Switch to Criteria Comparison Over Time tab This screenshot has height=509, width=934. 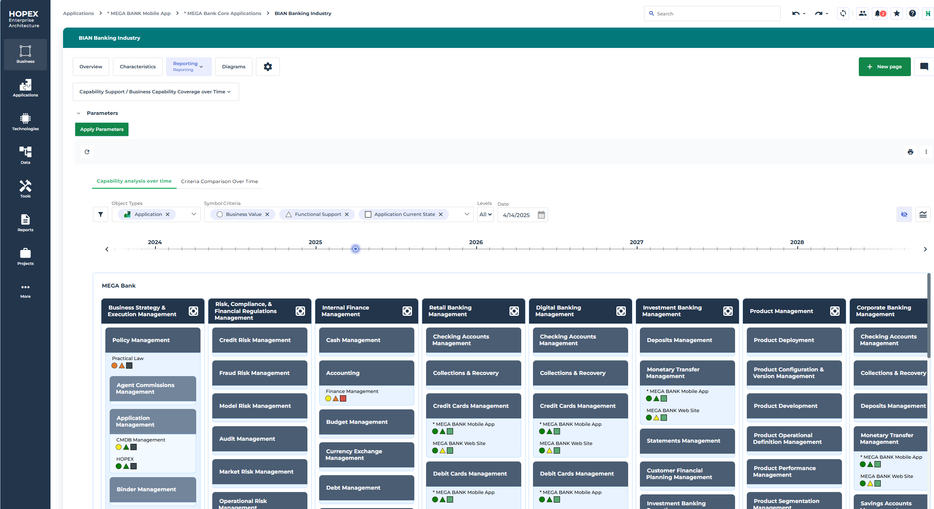click(x=219, y=181)
